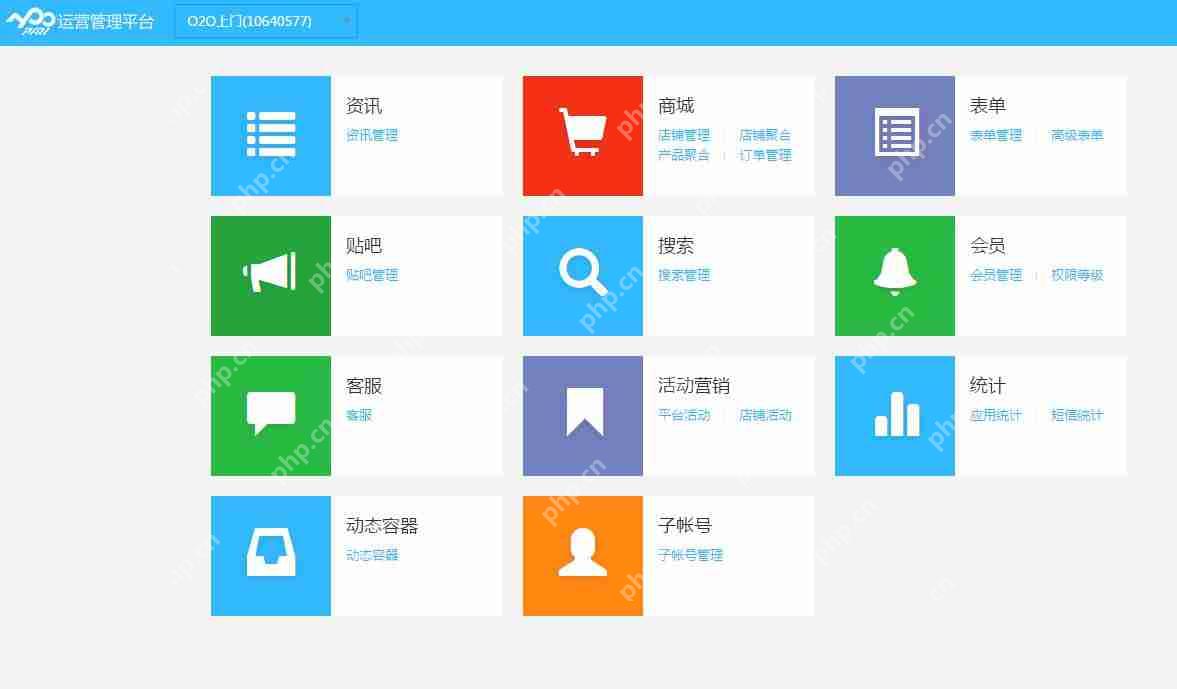This screenshot has width=1177, height=689.
Task: Open the list icon for 资讯
Action: point(270,135)
